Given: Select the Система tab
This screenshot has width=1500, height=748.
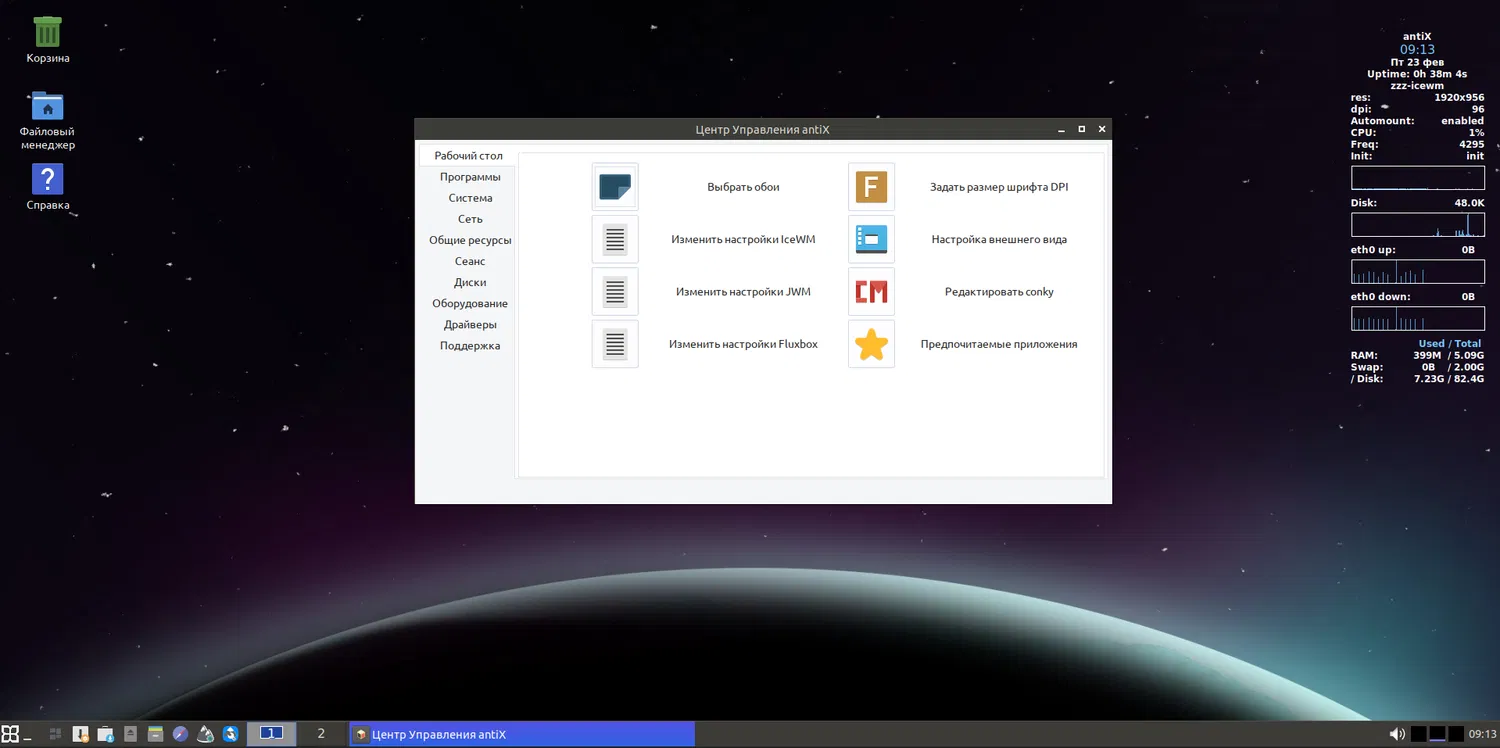Looking at the screenshot, I should (x=470, y=198).
